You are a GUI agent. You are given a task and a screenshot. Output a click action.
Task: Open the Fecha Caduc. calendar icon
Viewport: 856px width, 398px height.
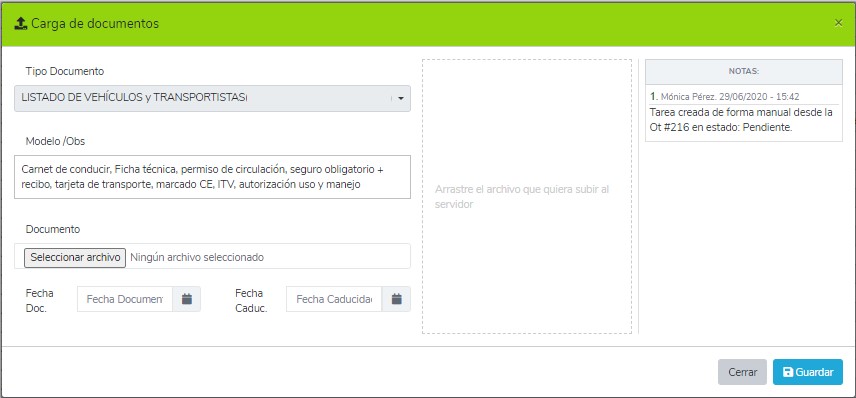[396, 299]
